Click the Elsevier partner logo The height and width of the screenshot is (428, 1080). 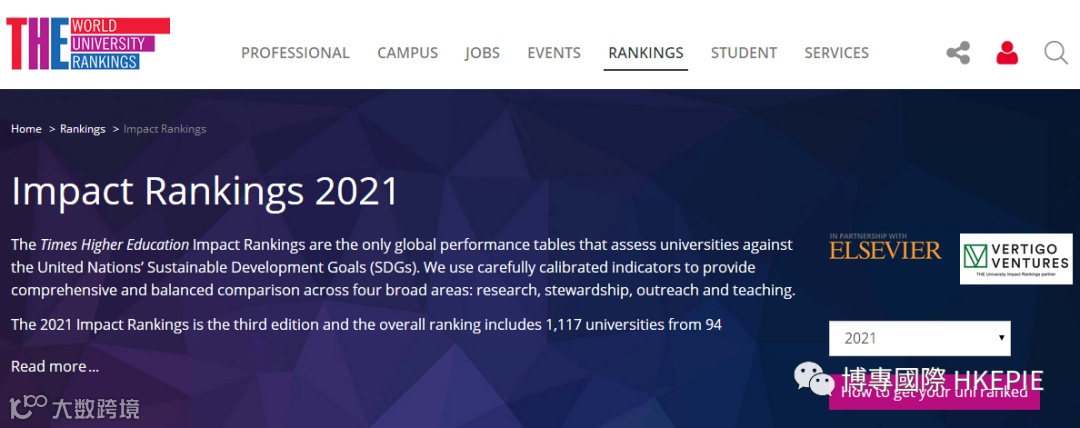click(885, 247)
